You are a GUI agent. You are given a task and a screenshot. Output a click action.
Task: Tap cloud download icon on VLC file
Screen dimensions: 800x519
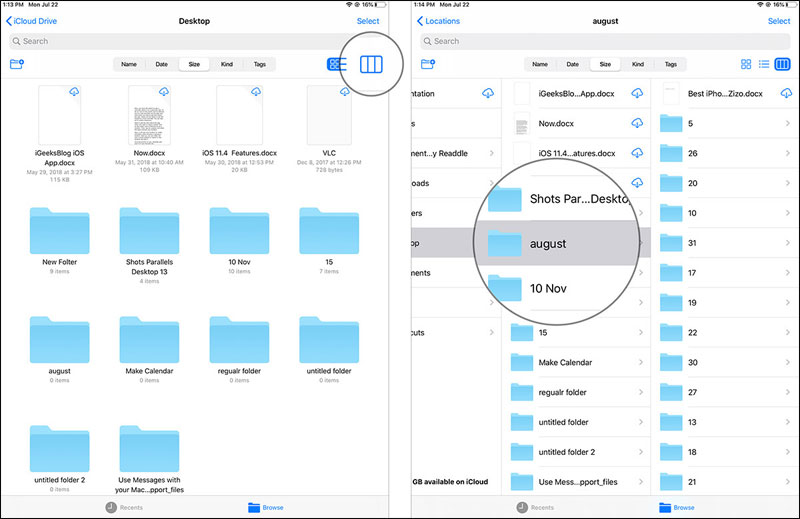pyautogui.click(x=346, y=93)
